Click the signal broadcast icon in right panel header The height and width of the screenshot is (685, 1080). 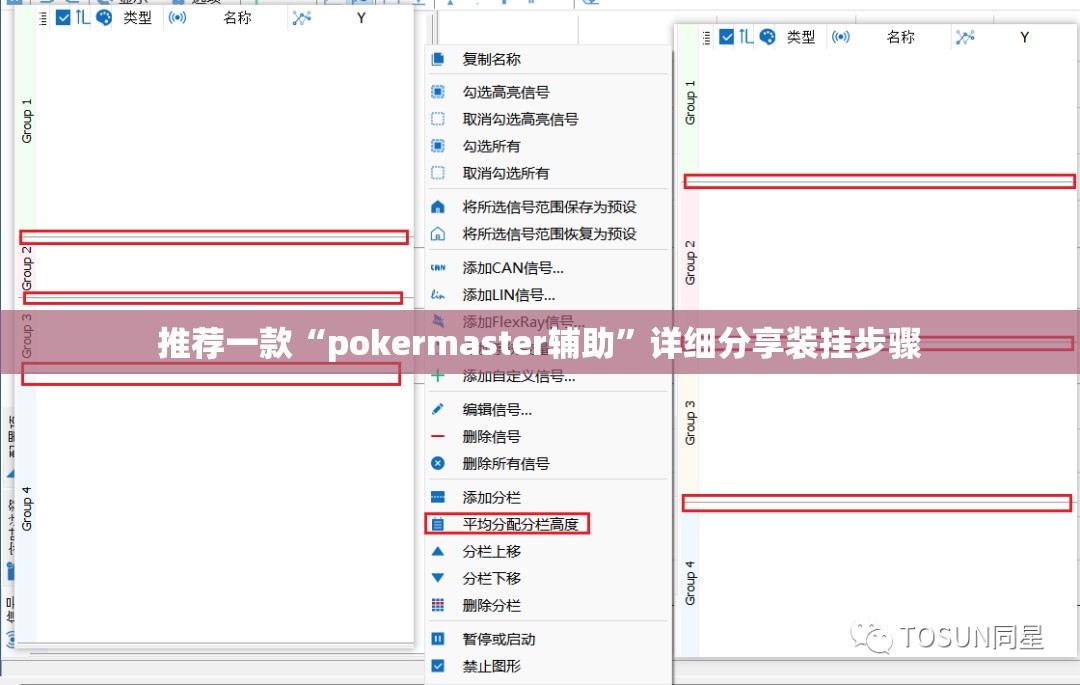840,36
